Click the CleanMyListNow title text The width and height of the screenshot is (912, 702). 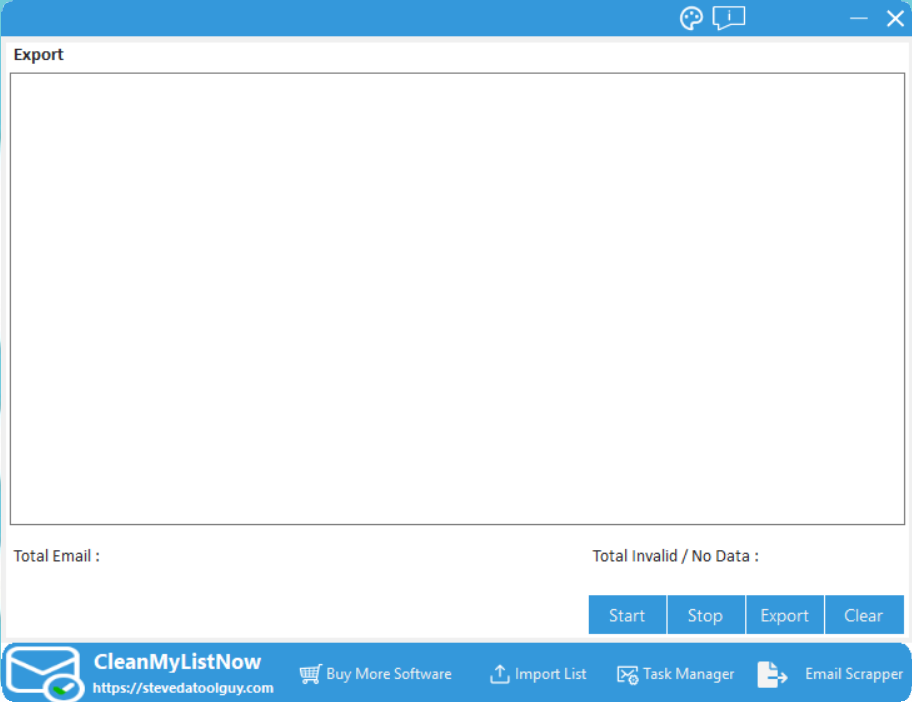pos(177,662)
